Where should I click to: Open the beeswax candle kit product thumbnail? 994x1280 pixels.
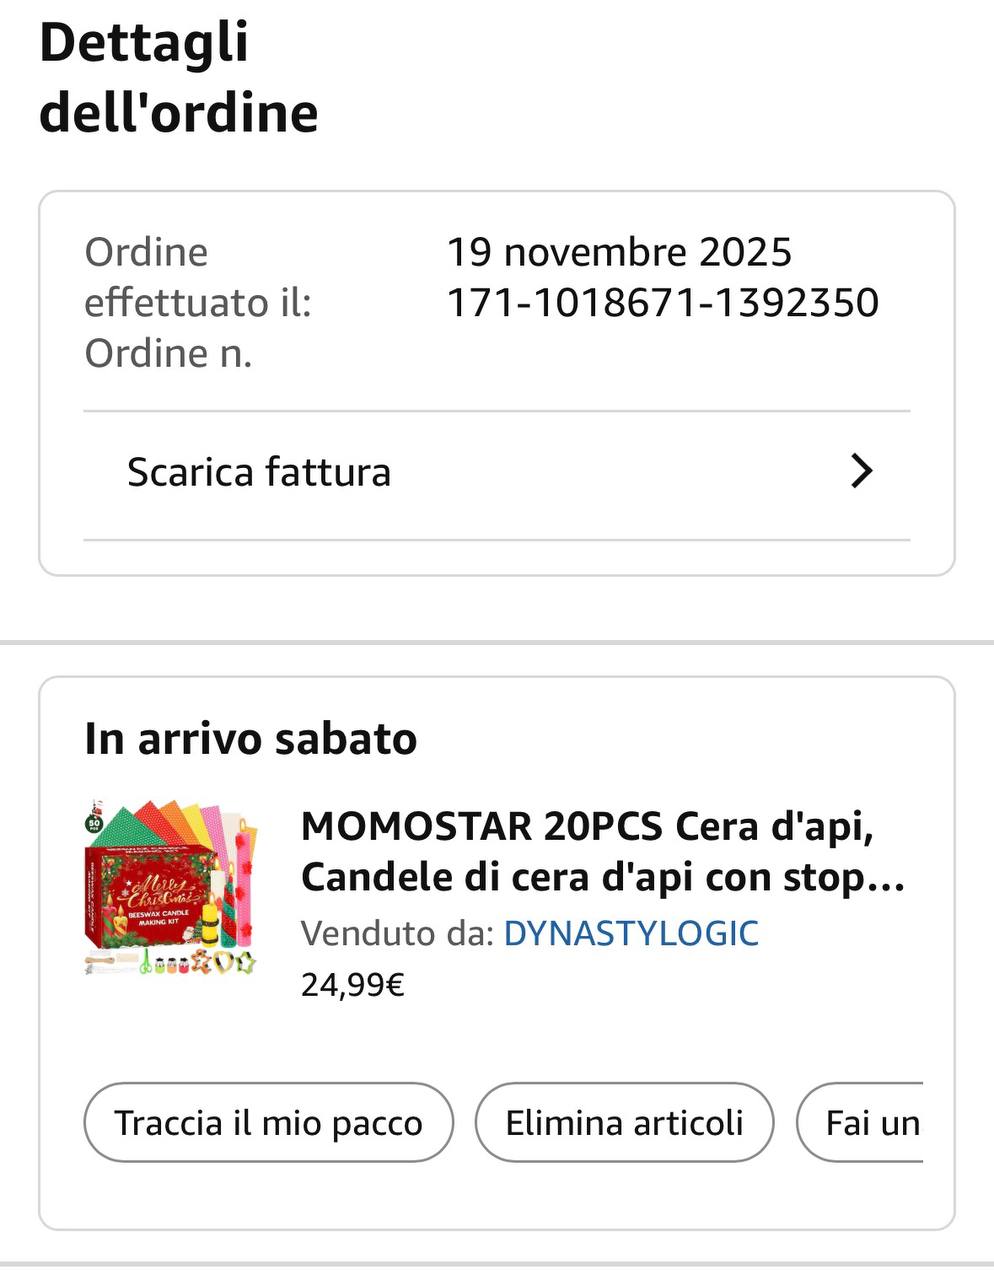click(171, 886)
